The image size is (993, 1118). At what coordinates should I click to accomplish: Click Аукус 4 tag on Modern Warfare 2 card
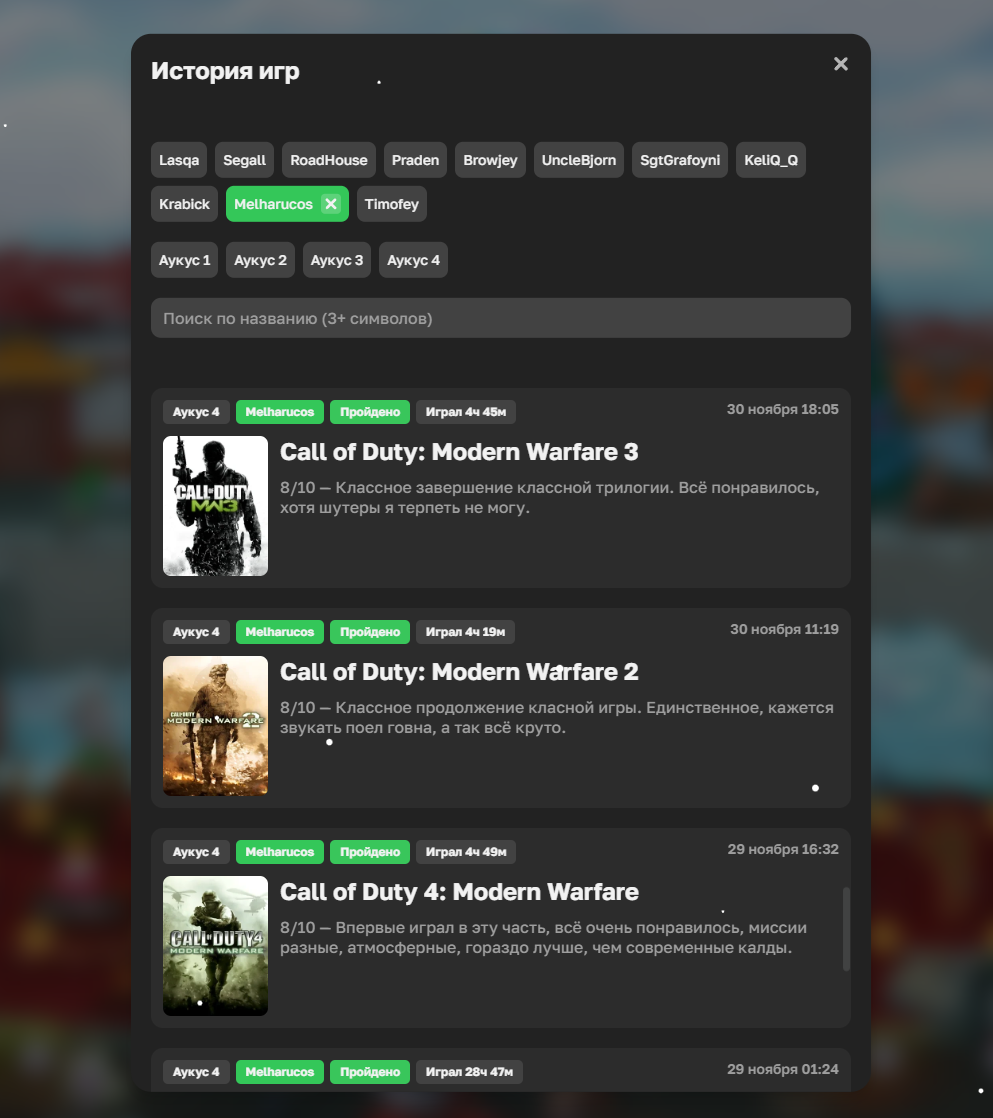pos(196,632)
